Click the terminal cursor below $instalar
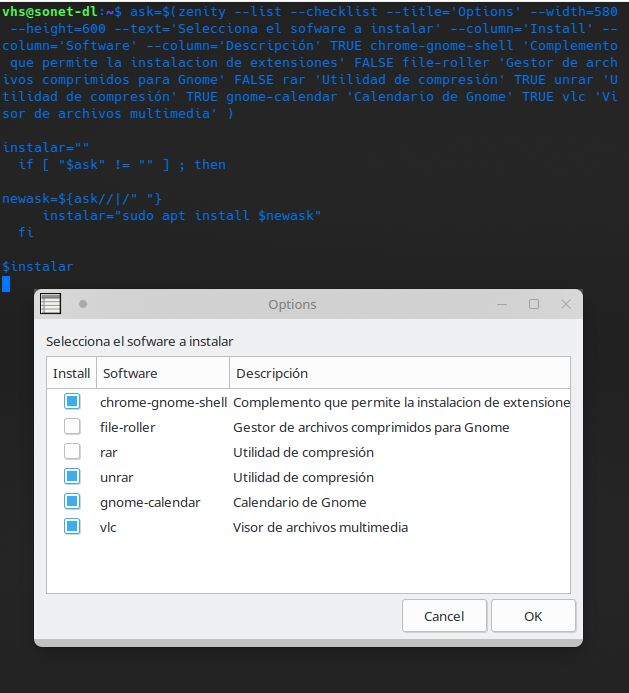 (x=6, y=285)
